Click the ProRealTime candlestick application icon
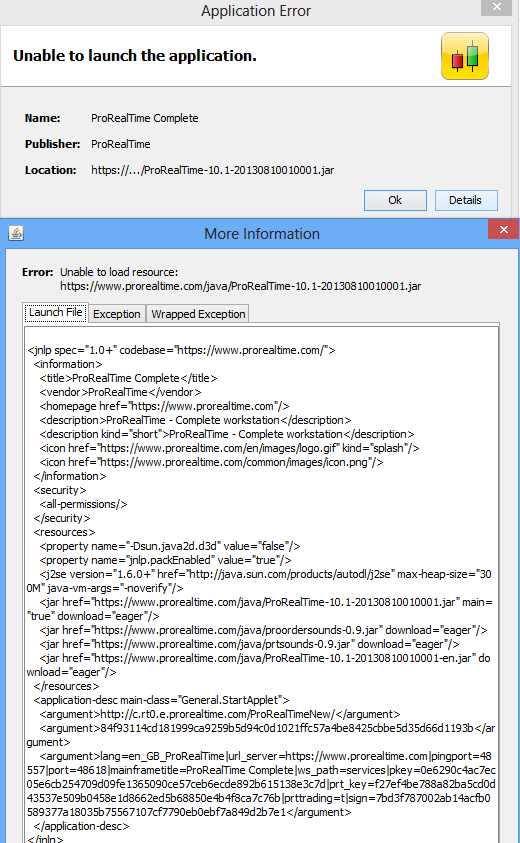Image resolution: width=520 pixels, height=843 pixels. (465, 56)
